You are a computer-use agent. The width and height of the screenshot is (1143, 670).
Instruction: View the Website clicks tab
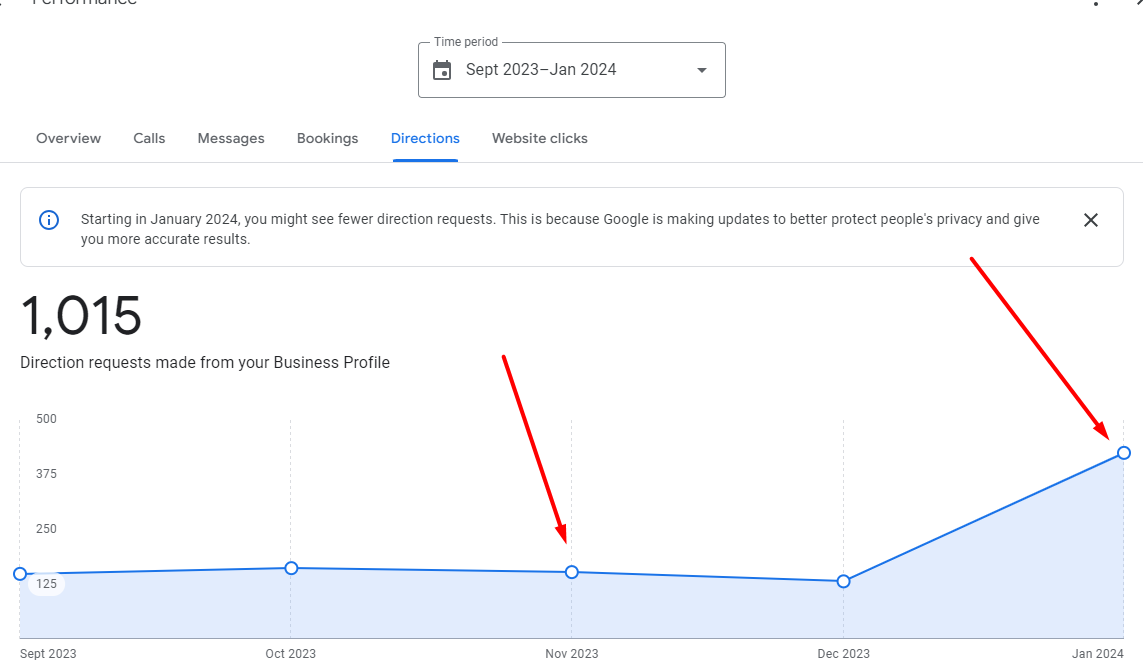point(540,139)
